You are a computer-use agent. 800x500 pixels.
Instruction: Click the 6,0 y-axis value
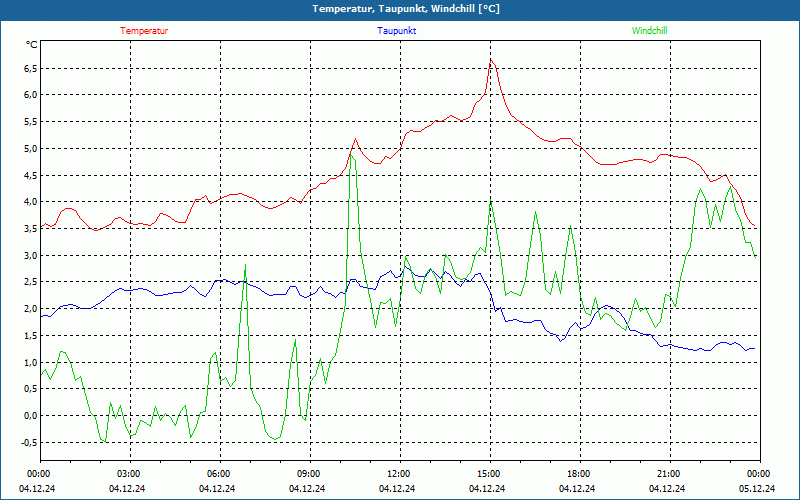(x=30, y=95)
